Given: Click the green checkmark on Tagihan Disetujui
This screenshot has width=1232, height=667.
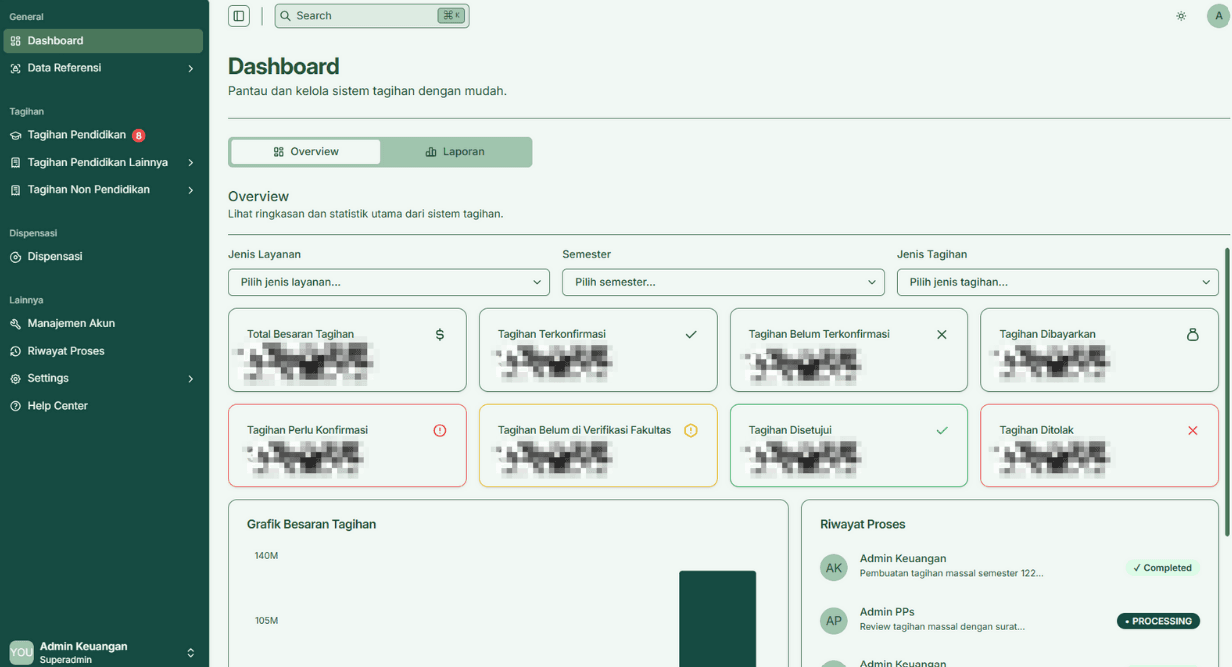Looking at the screenshot, I should (941, 430).
